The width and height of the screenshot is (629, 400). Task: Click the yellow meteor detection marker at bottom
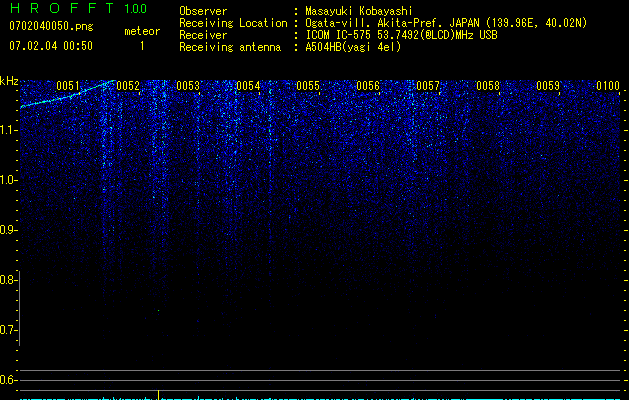(159, 394)
